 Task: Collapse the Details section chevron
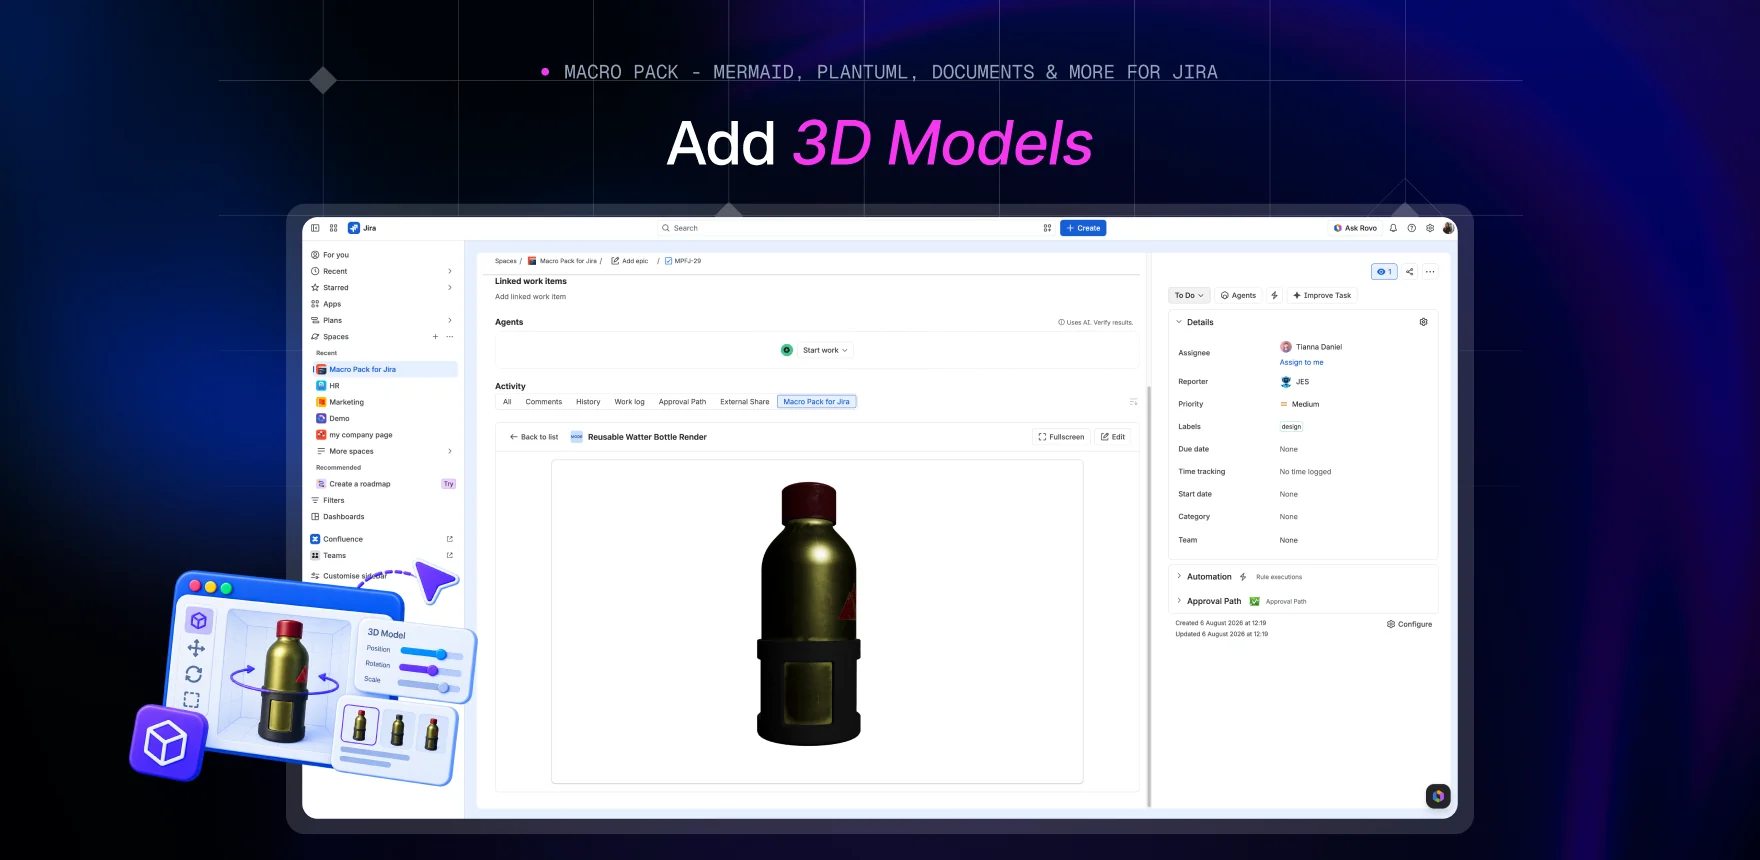[1179, 322]
